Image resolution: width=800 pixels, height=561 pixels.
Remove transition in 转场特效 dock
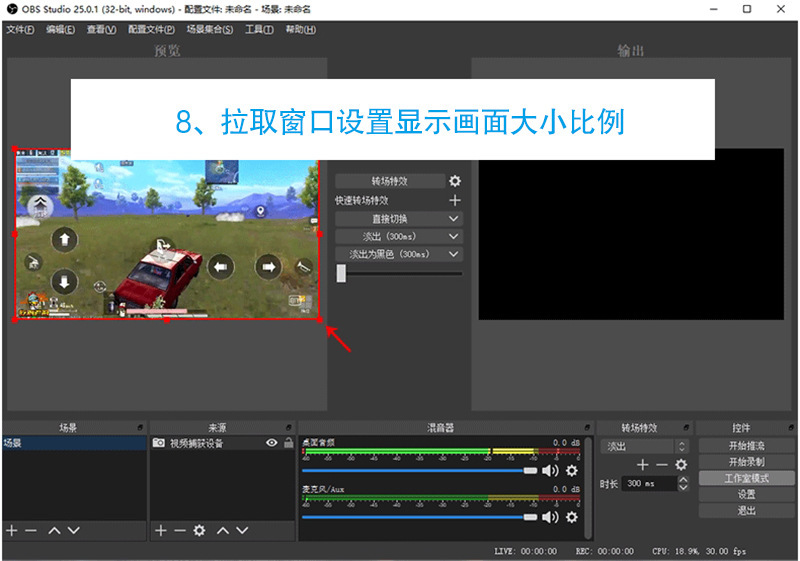[662, 465]
